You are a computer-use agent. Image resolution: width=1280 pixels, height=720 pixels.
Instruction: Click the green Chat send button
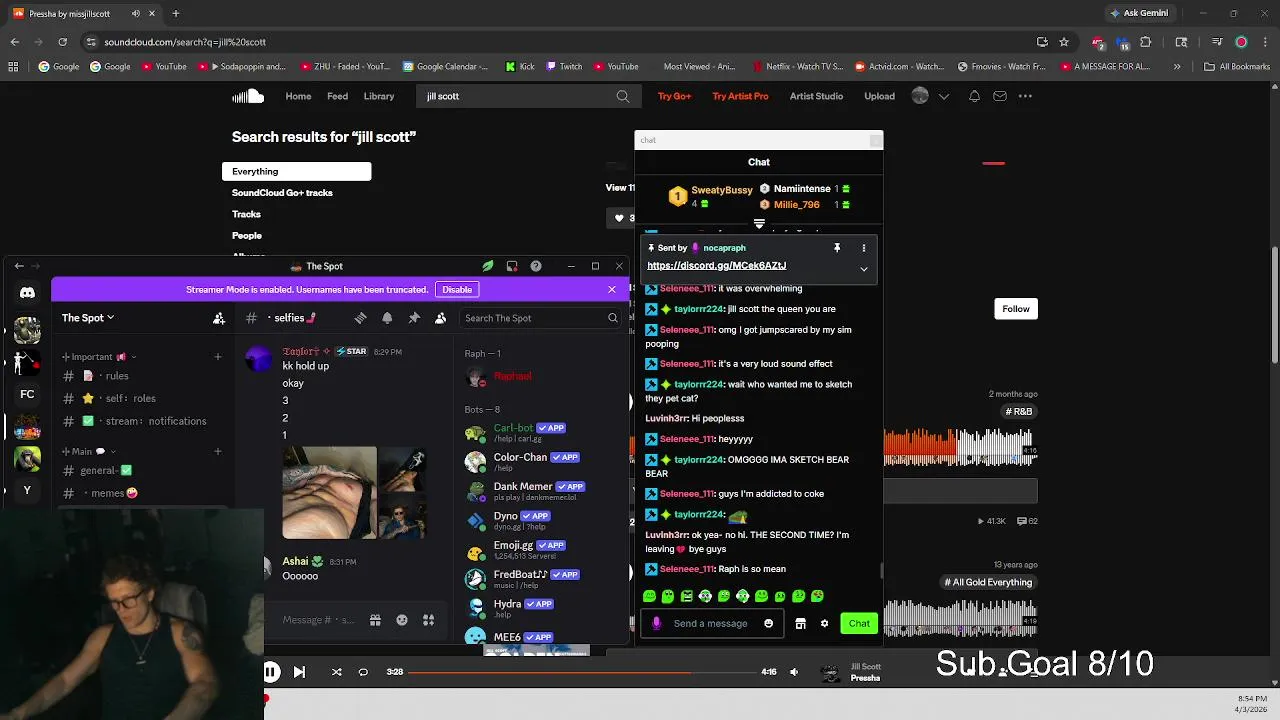(859, 623)
